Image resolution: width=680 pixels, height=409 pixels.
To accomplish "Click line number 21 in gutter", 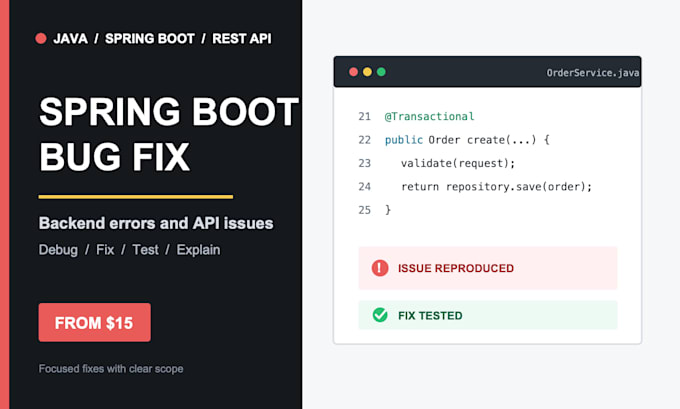I will 365,116.
